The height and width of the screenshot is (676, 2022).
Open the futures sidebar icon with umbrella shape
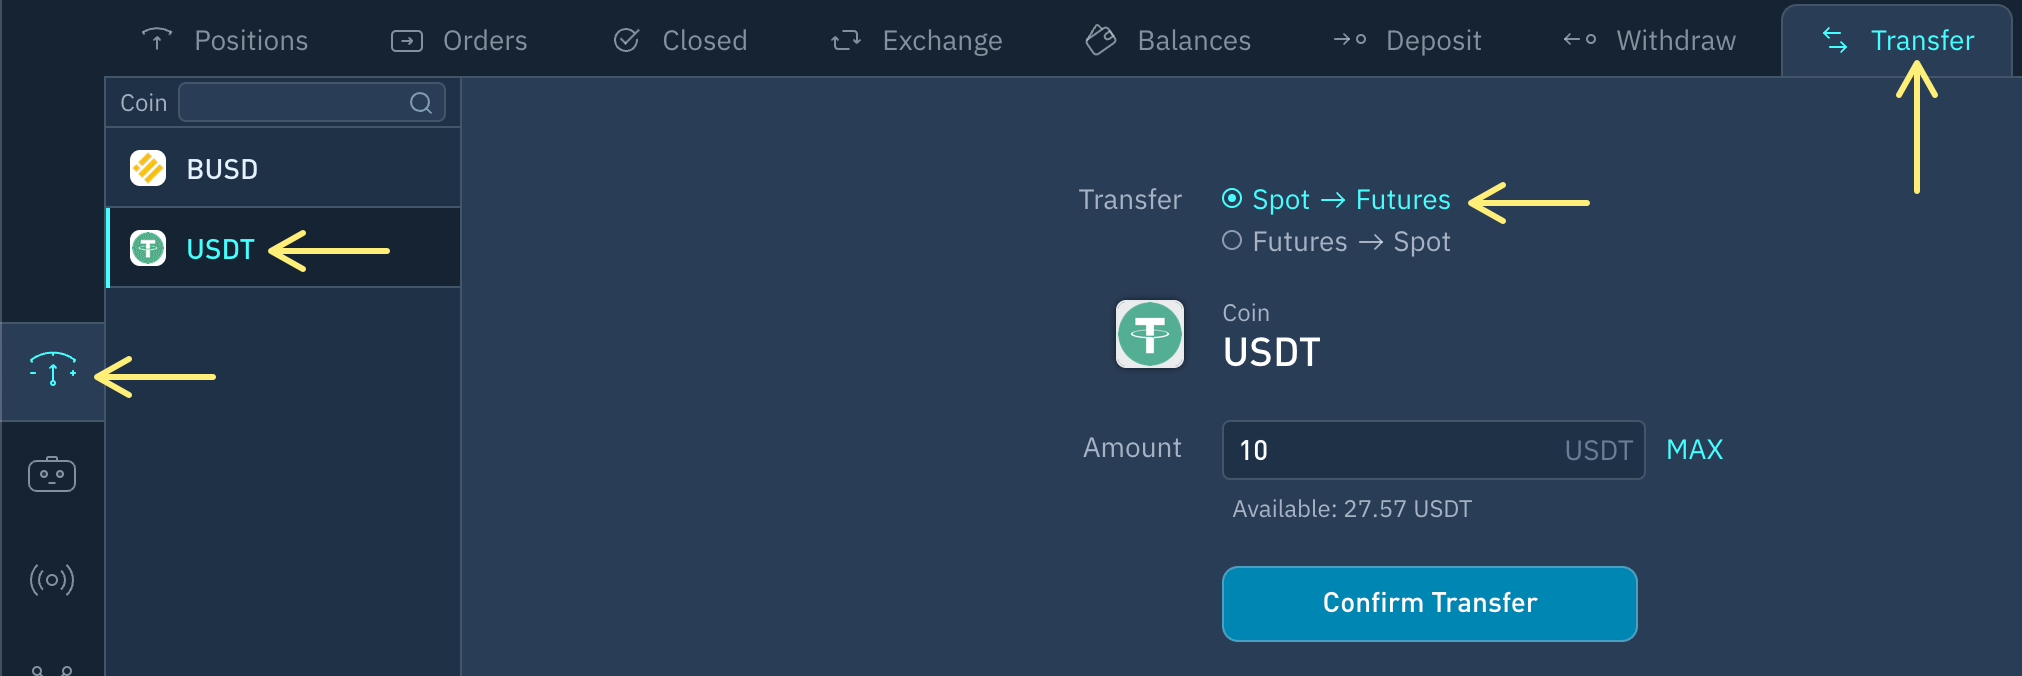click(53, 369)
